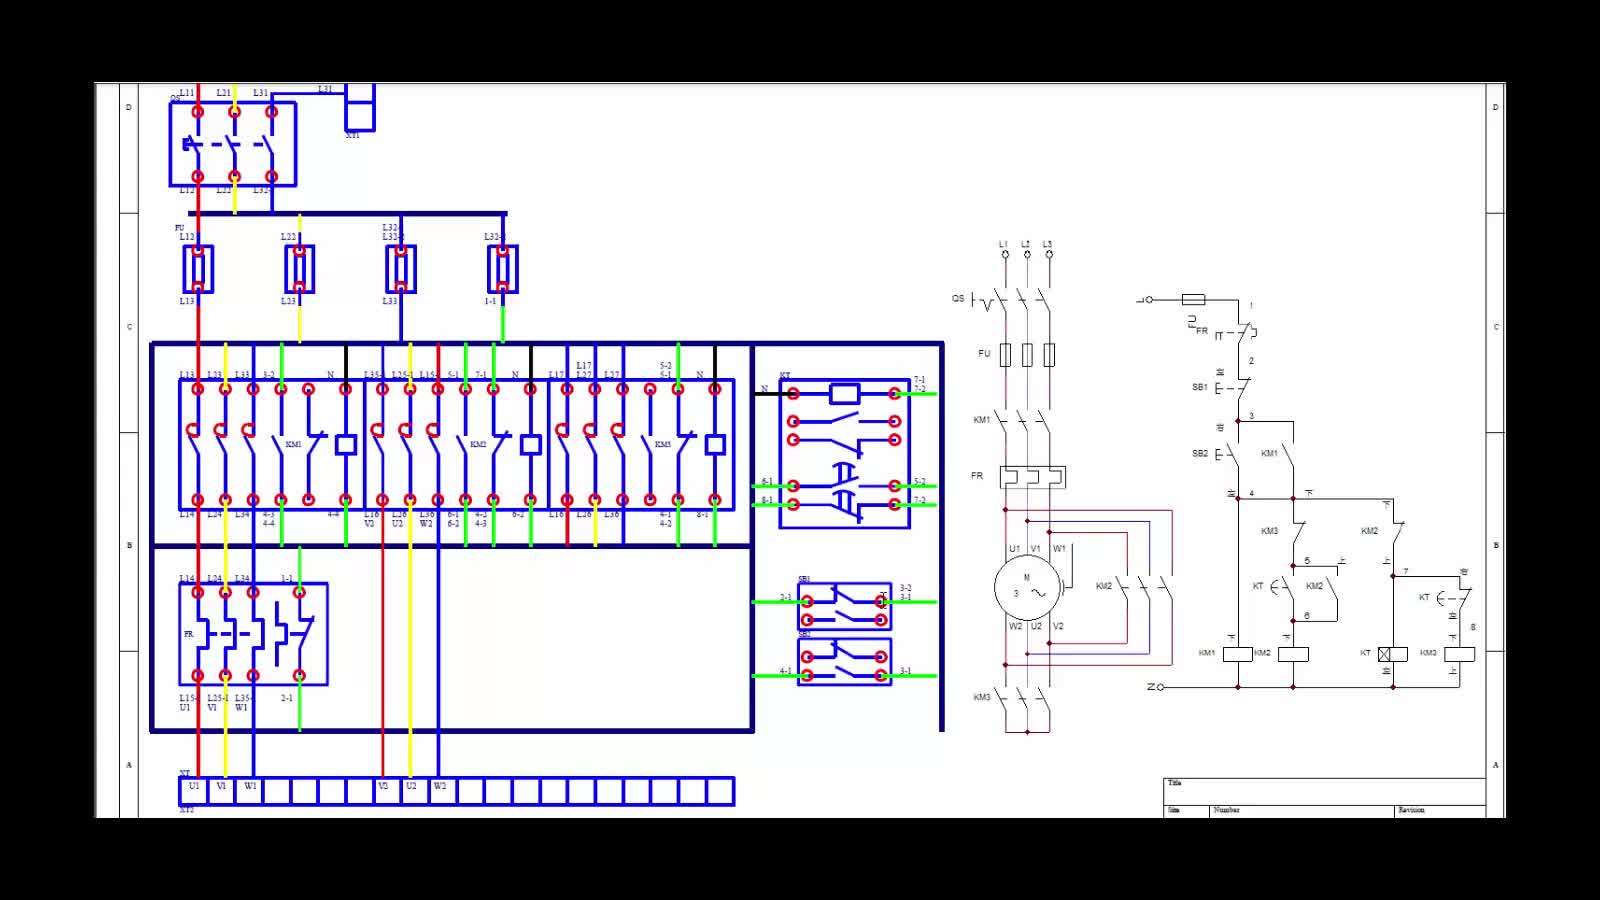The image size is (1600, 900).
Task: Click terminal V1 on the terminal strip
Action: coord(222,791)
